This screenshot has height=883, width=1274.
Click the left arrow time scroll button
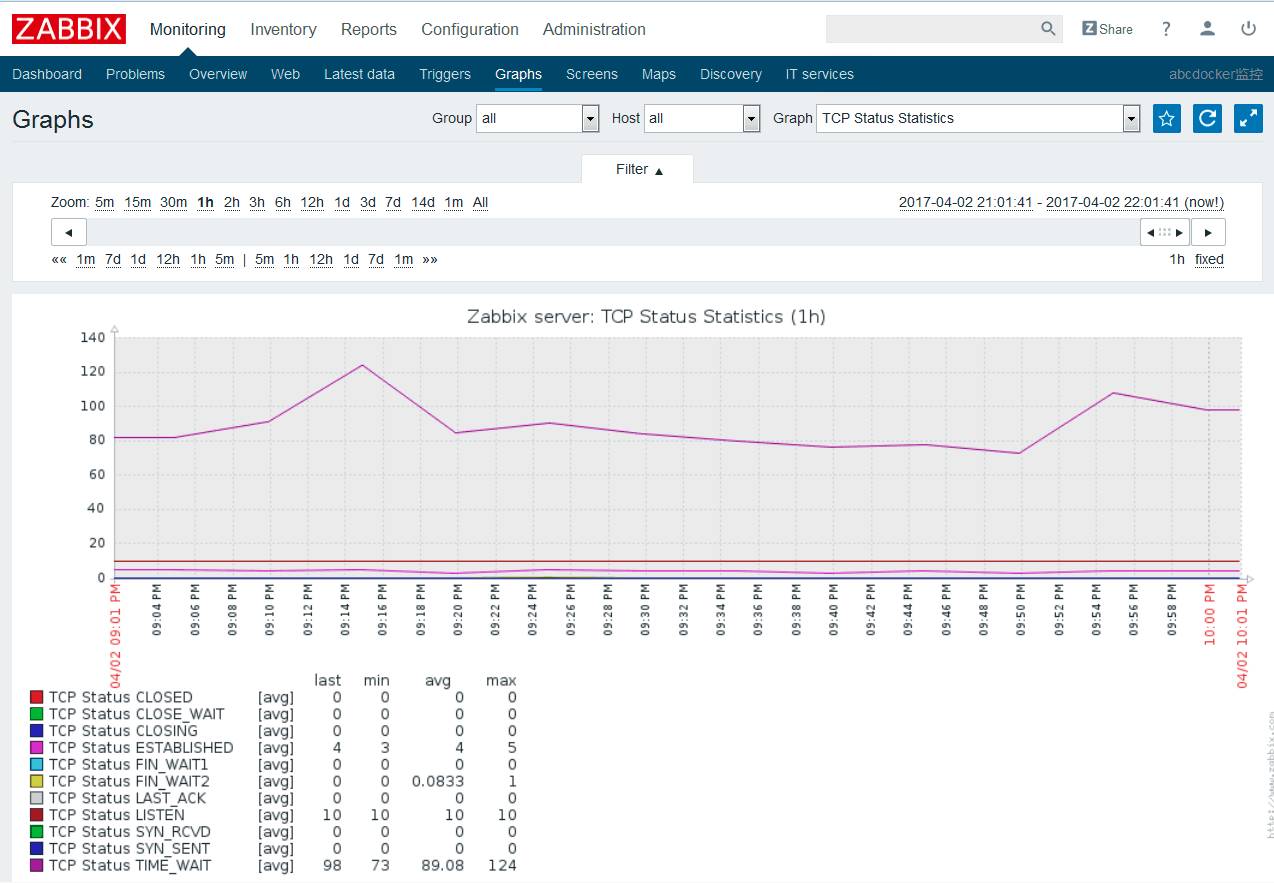69,232
